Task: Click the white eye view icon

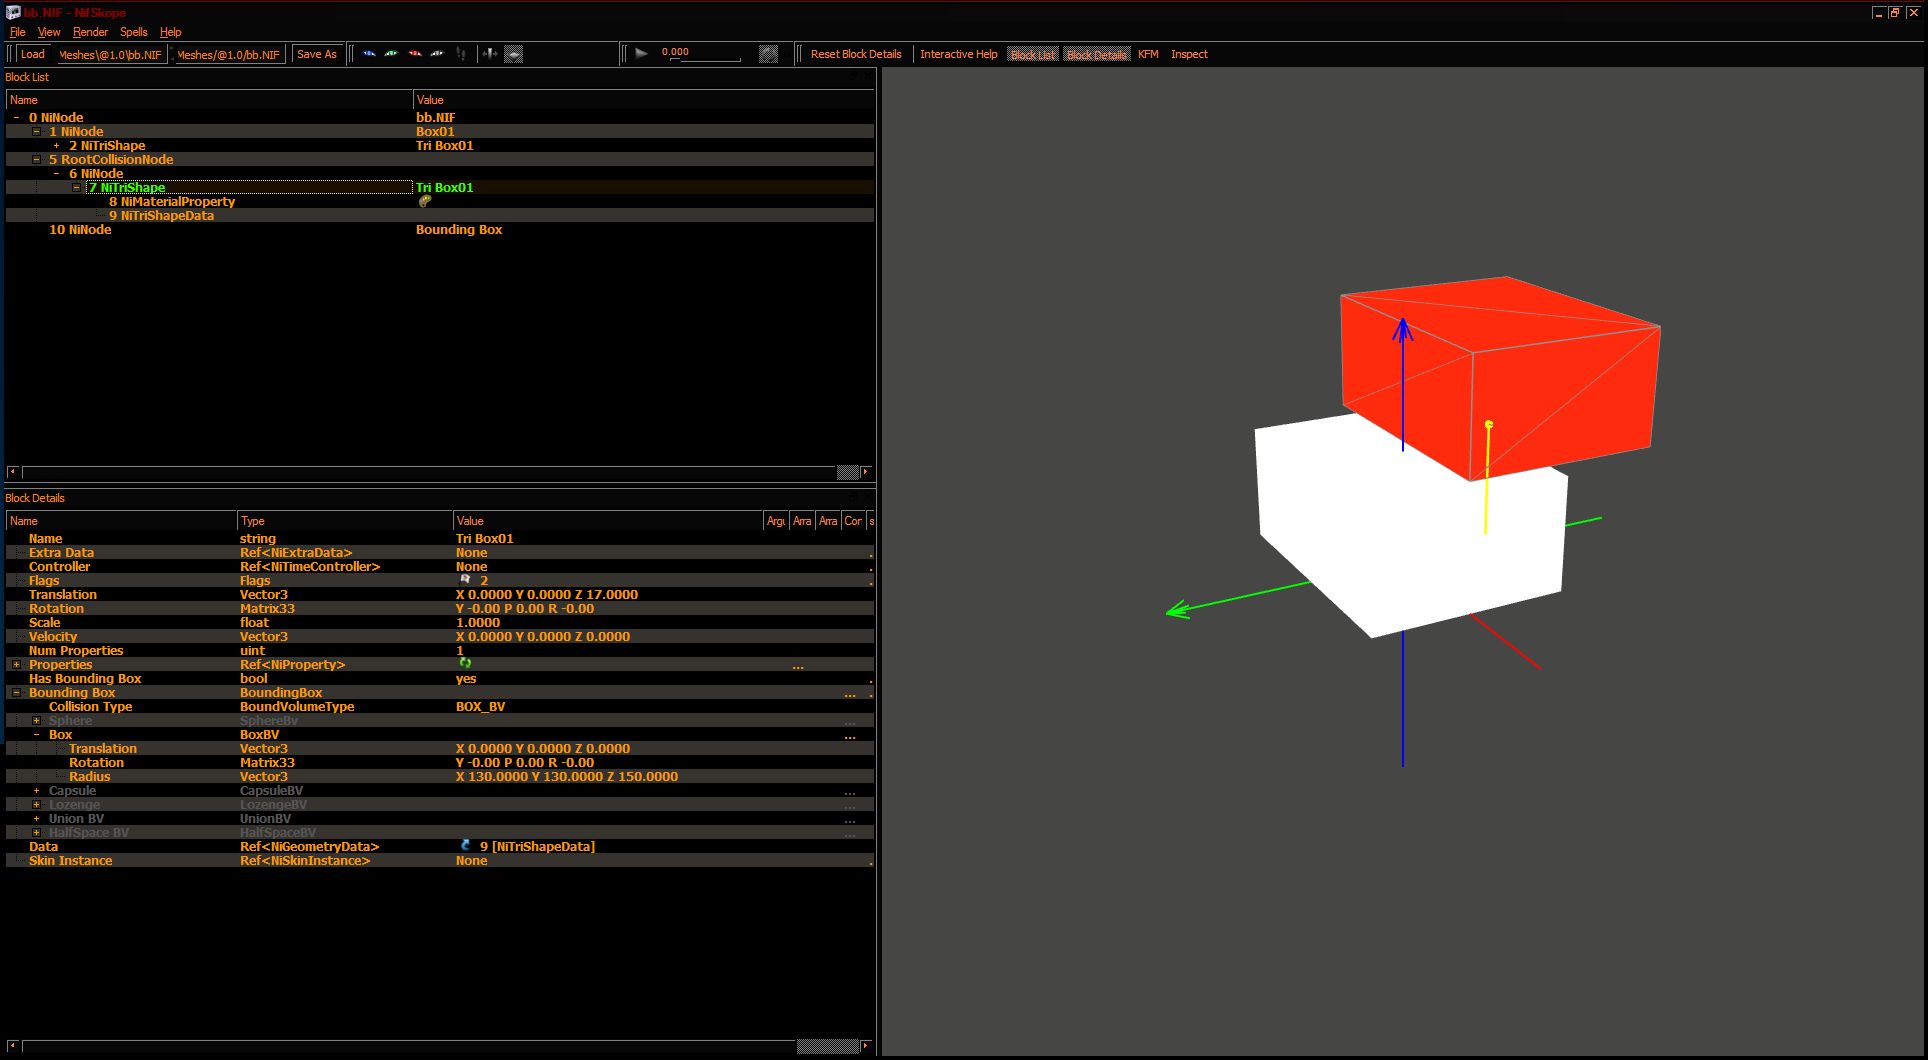Action: (437, 54)
